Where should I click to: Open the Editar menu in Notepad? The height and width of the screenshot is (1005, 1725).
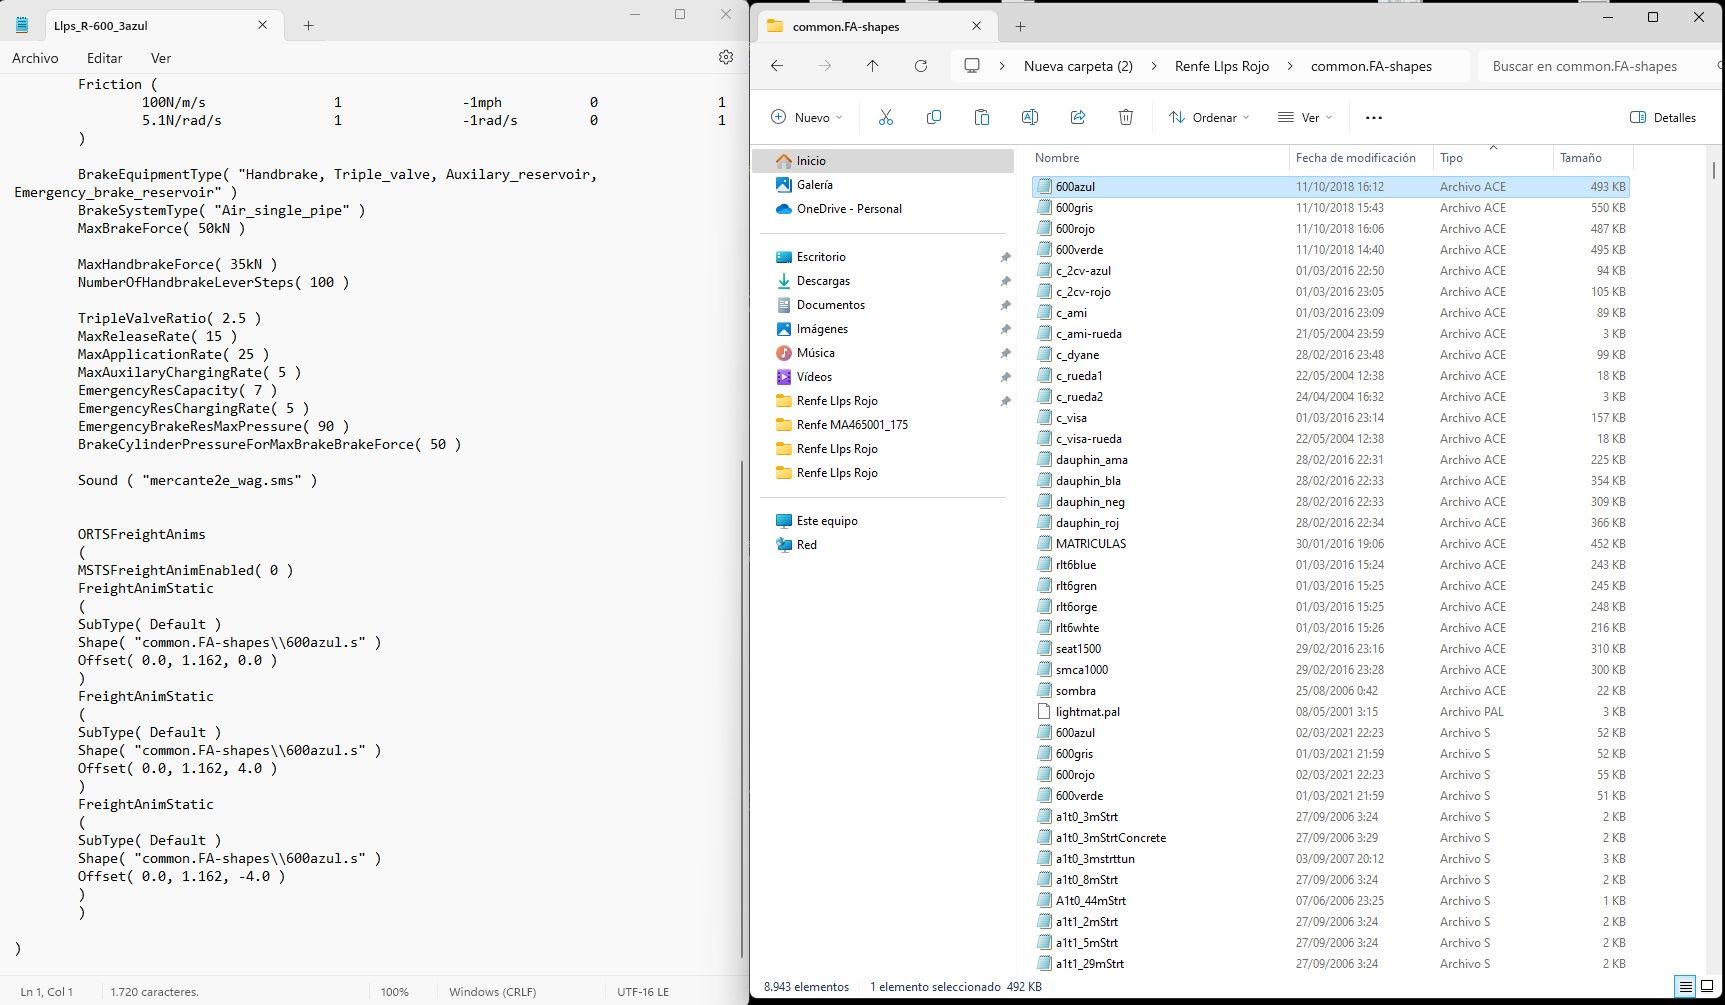pos(104,58)
